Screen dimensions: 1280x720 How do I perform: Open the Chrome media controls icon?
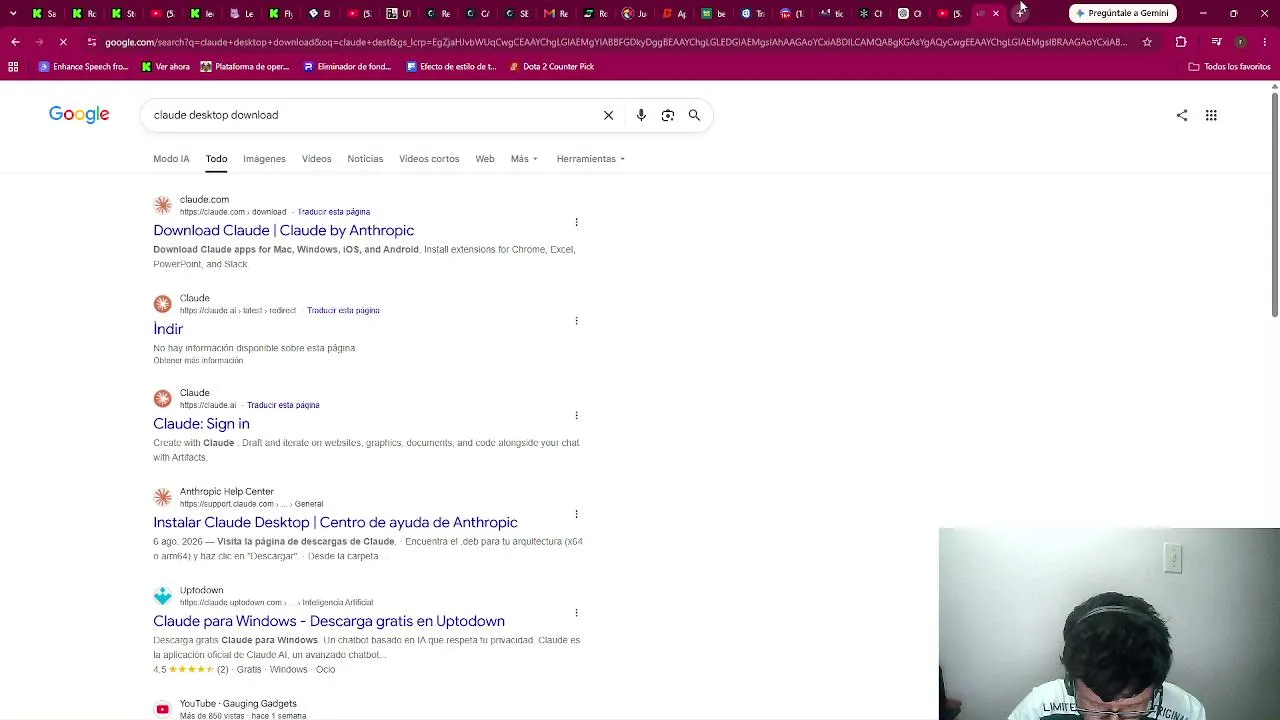1216,42
